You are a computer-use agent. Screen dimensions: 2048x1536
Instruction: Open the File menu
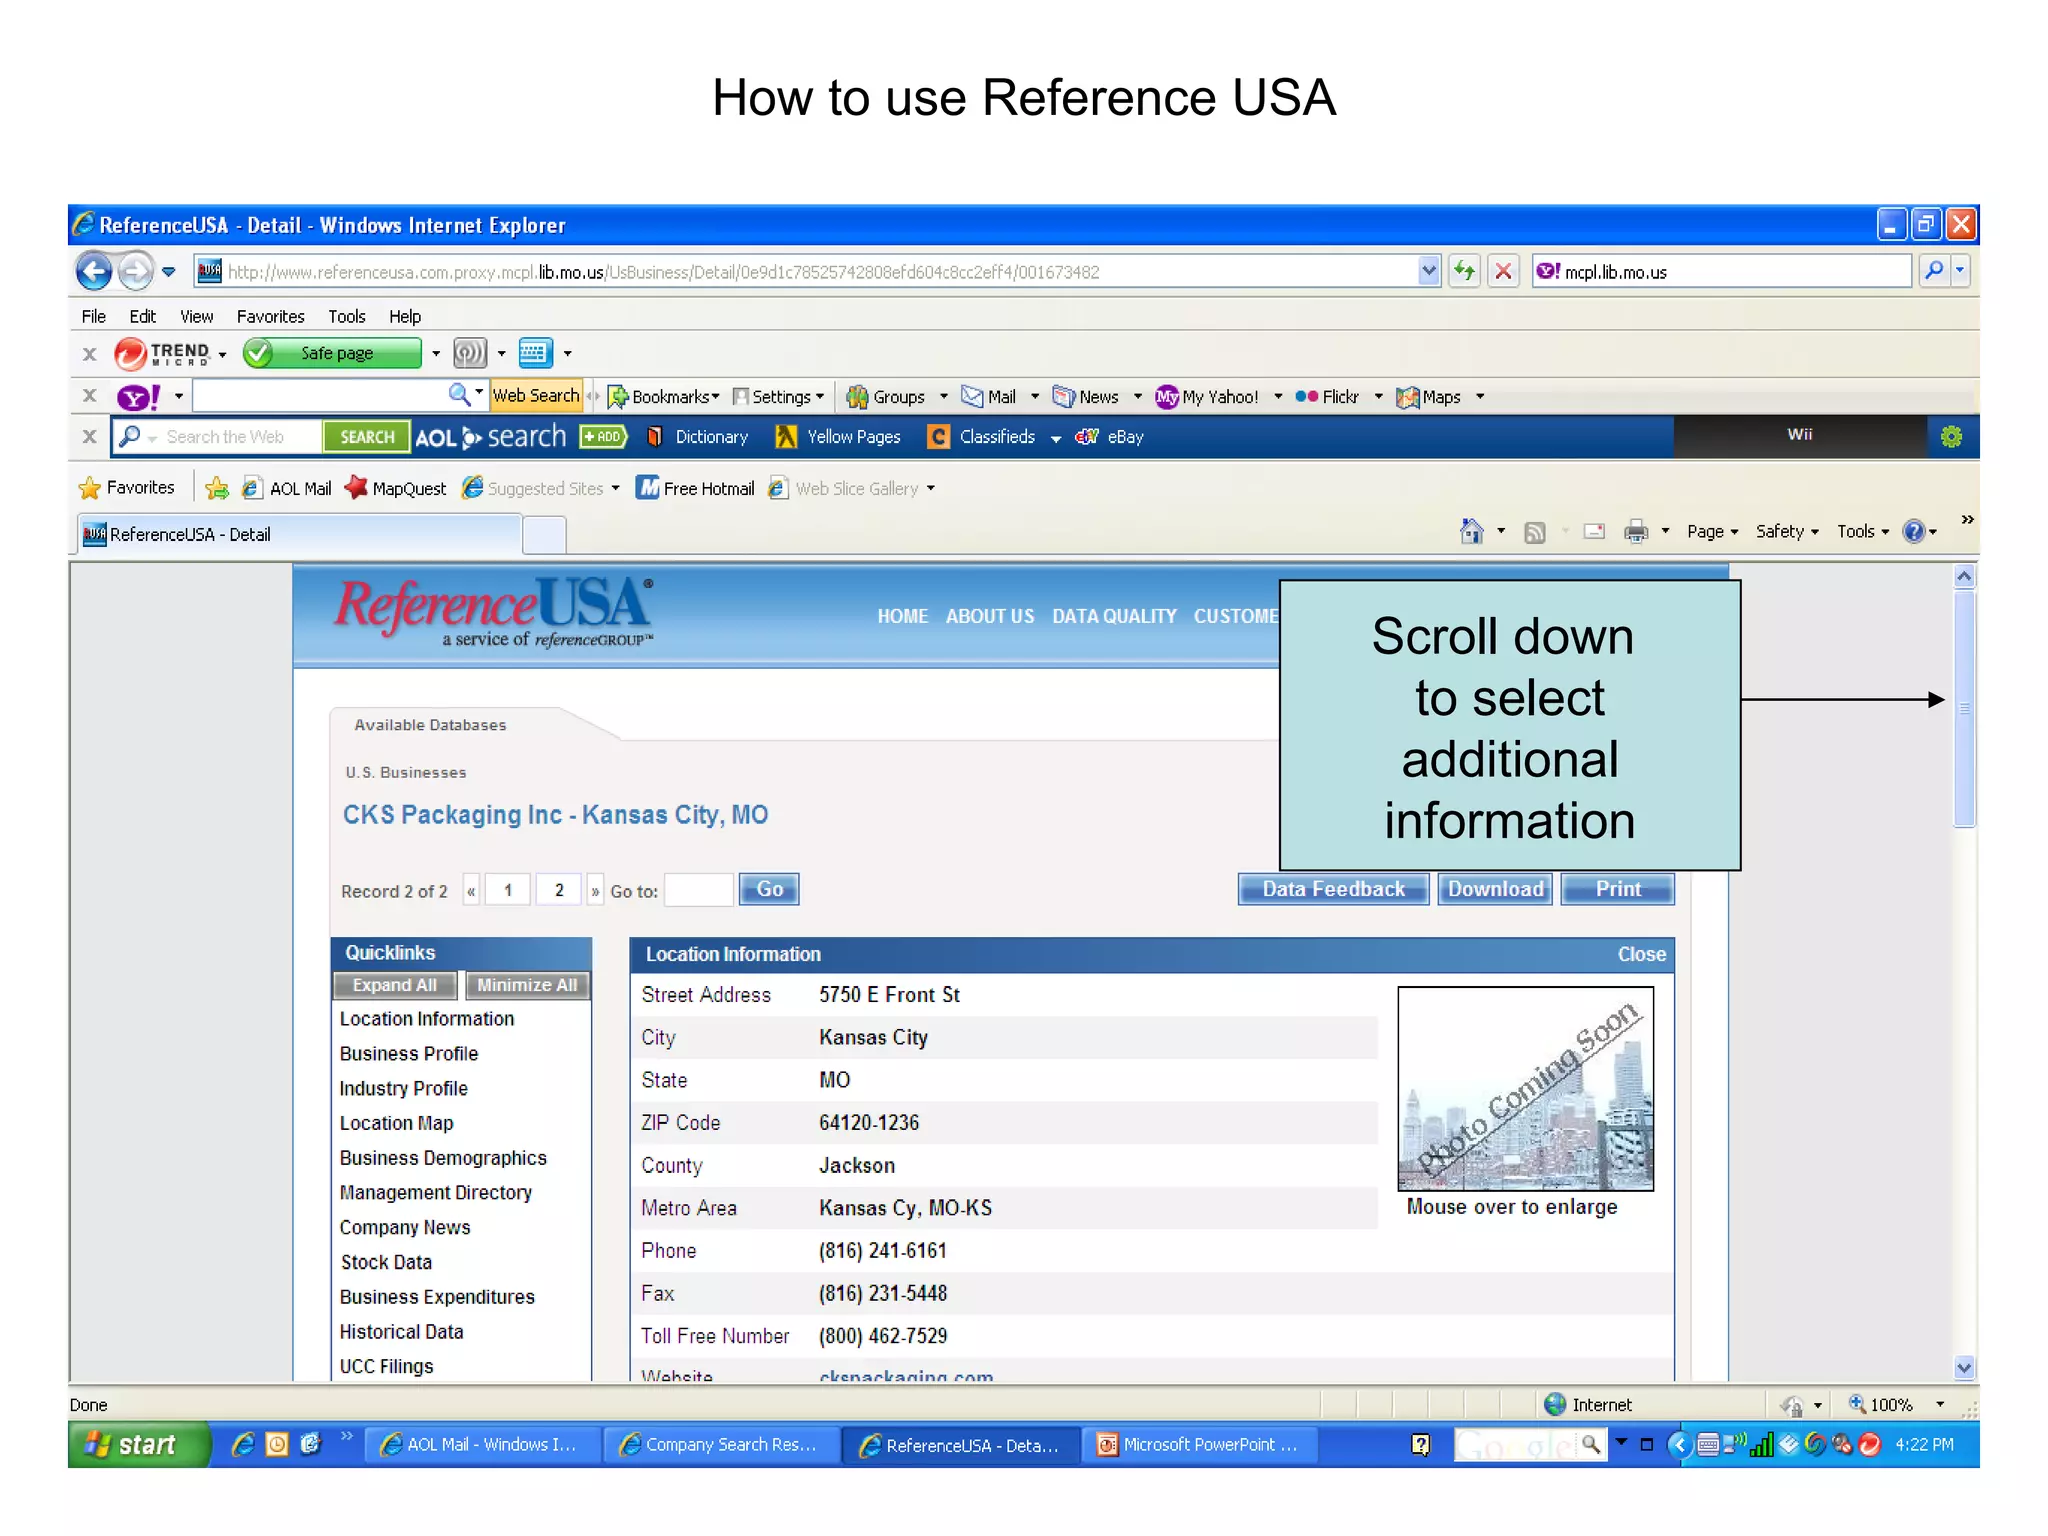click(x=94, y=316)
